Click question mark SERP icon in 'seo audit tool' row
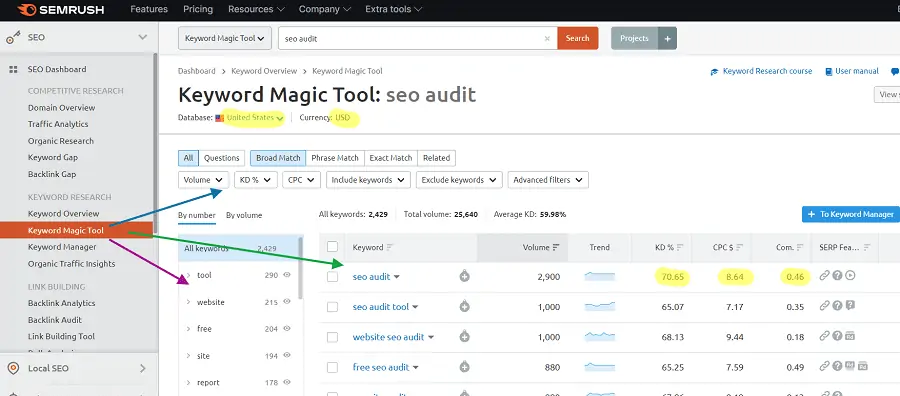The image size is (900, 396). (837, 306)
